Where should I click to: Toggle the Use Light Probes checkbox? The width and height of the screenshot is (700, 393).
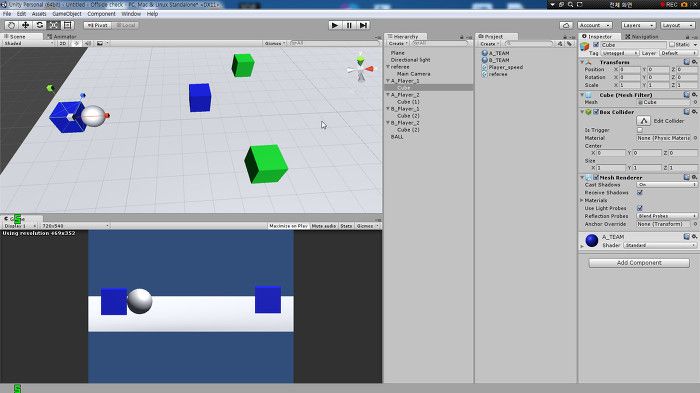[x=640, y=208]
